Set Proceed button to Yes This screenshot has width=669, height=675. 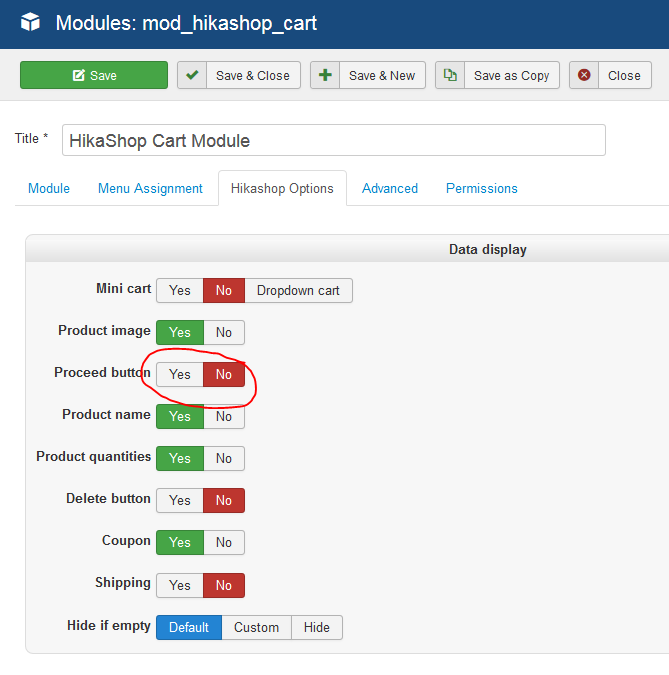[180, 375]
